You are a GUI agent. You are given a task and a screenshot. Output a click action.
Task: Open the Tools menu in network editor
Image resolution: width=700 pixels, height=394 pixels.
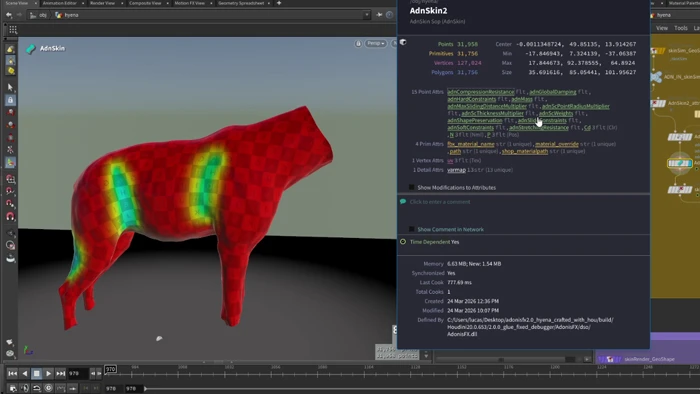(681, 28)
